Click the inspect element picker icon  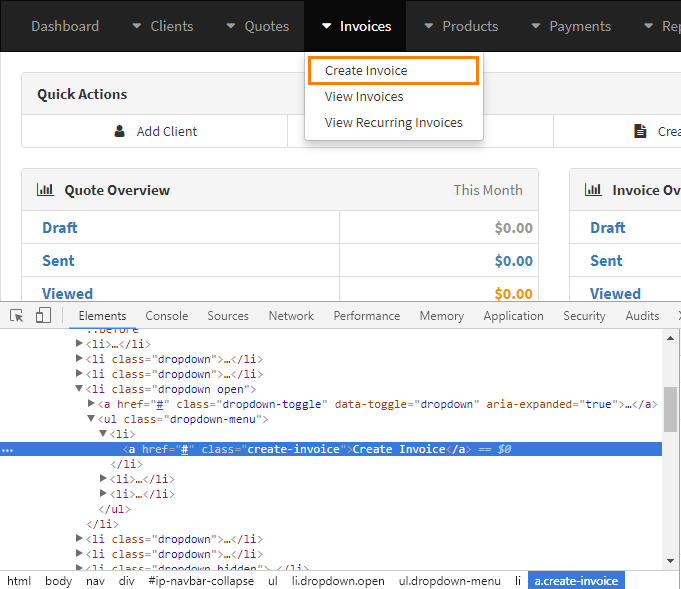(17, 315)
